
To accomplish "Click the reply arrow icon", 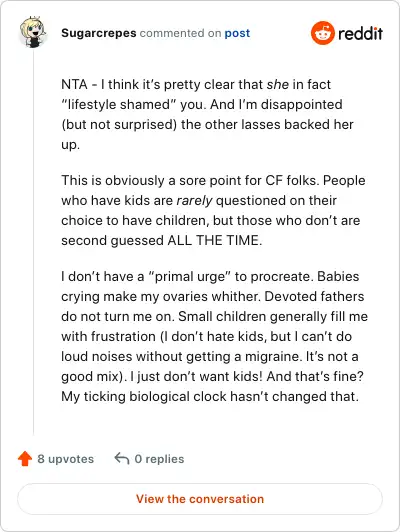I will 122,458.
